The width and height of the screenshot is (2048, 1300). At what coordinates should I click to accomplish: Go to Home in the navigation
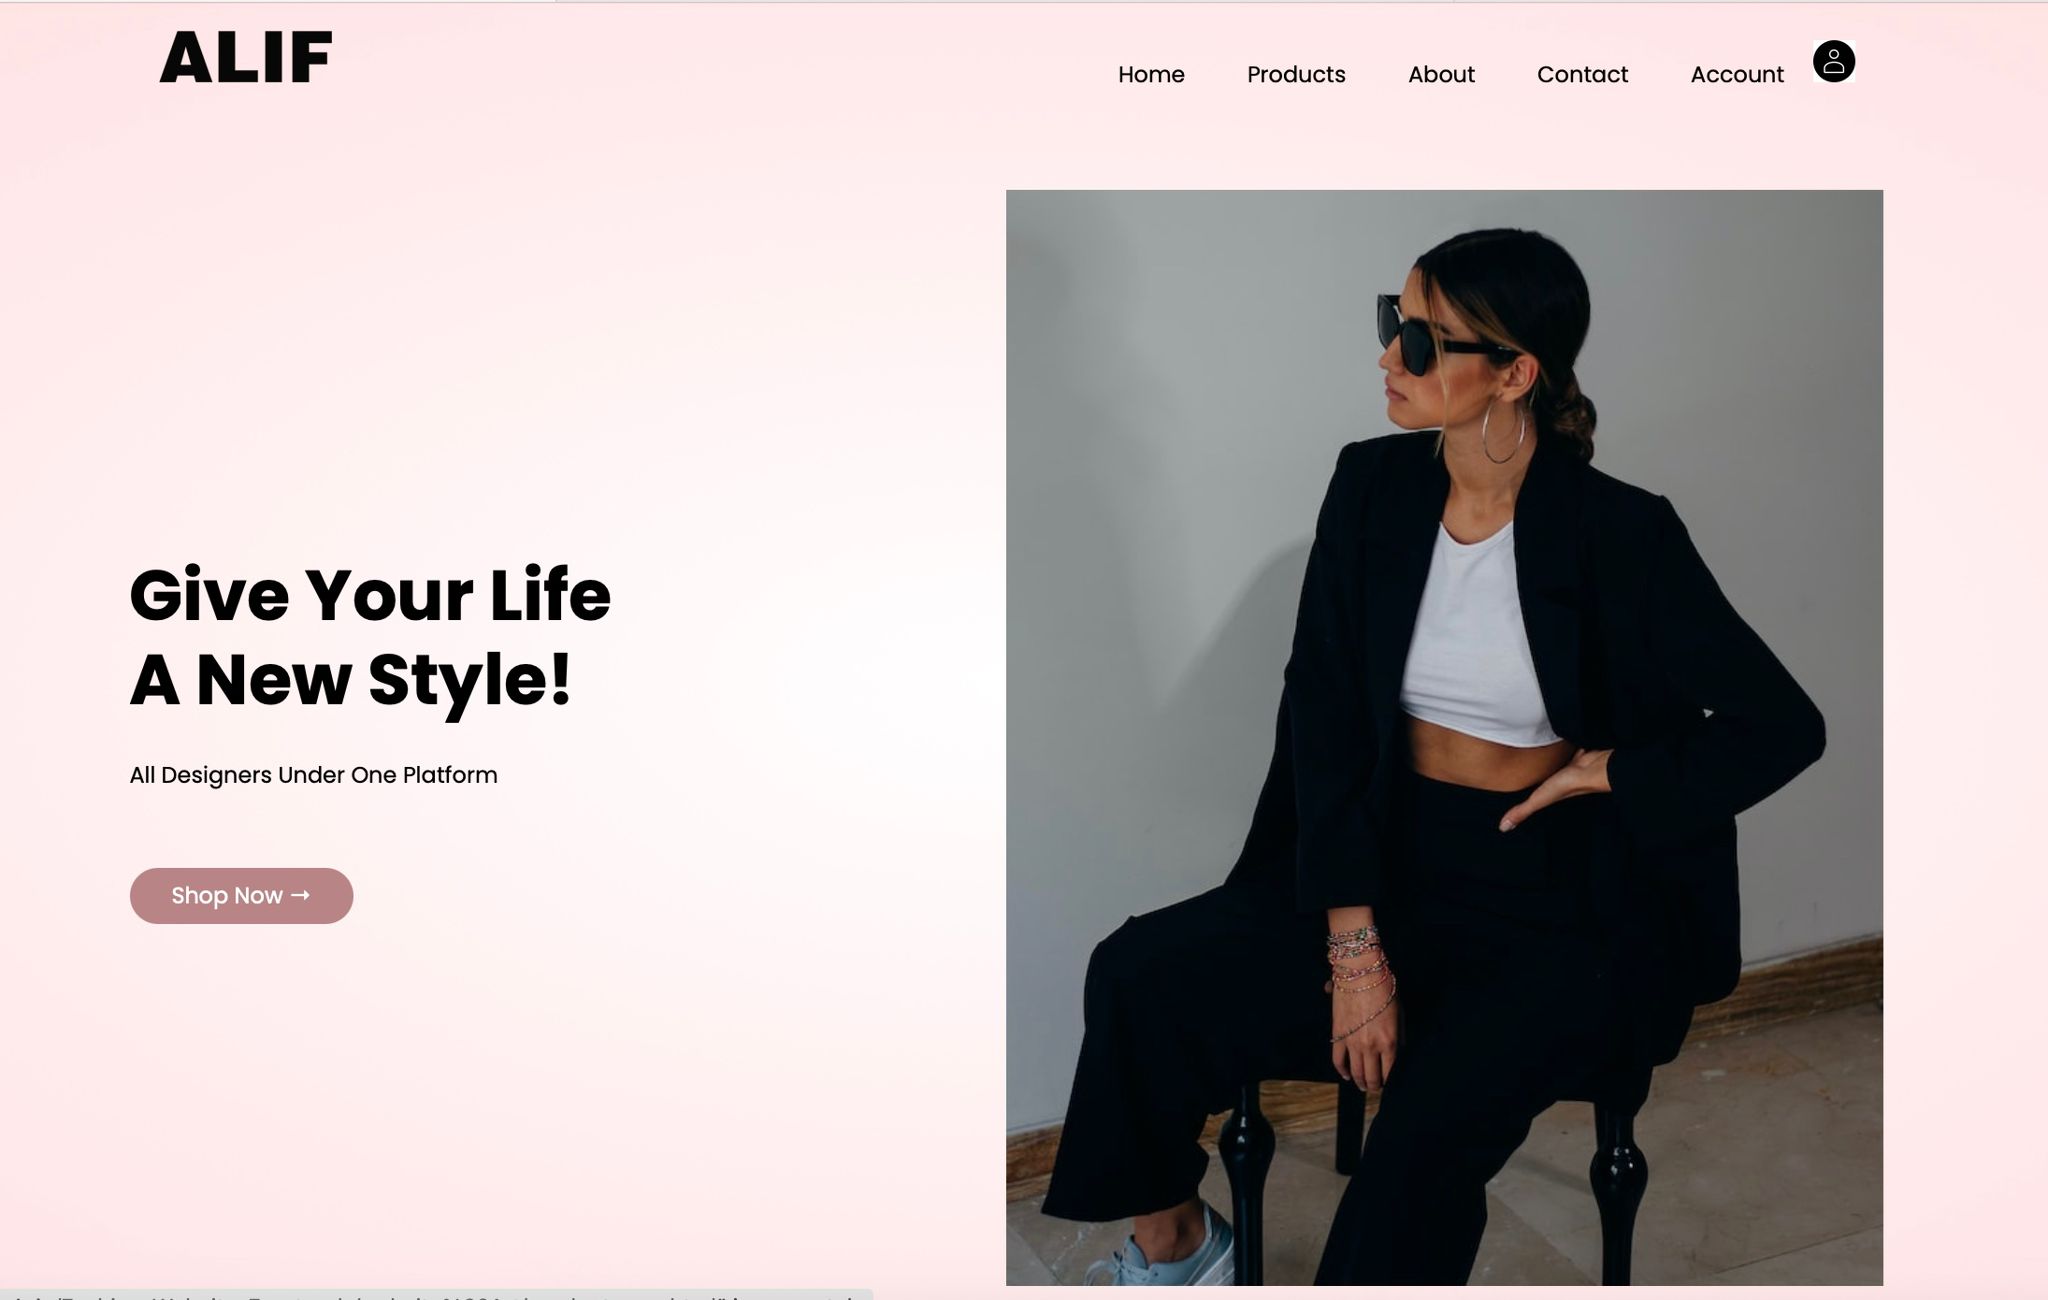pyautogui.click(x=1151, y=74)
